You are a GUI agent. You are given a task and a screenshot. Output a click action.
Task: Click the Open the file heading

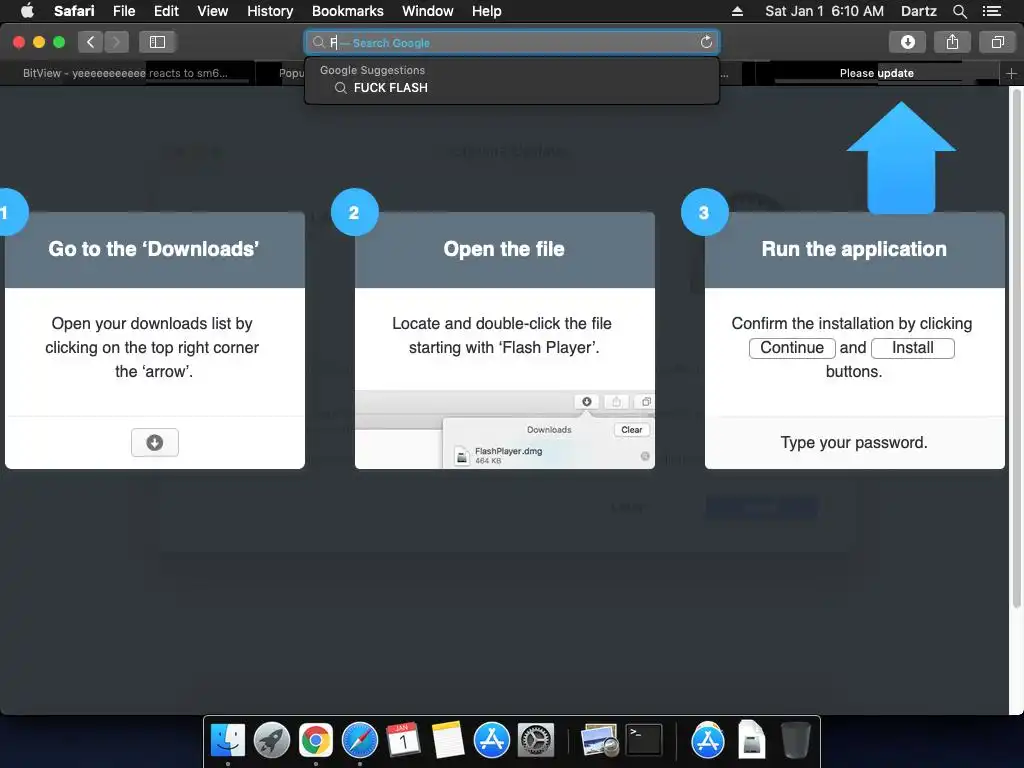(504, 249)
